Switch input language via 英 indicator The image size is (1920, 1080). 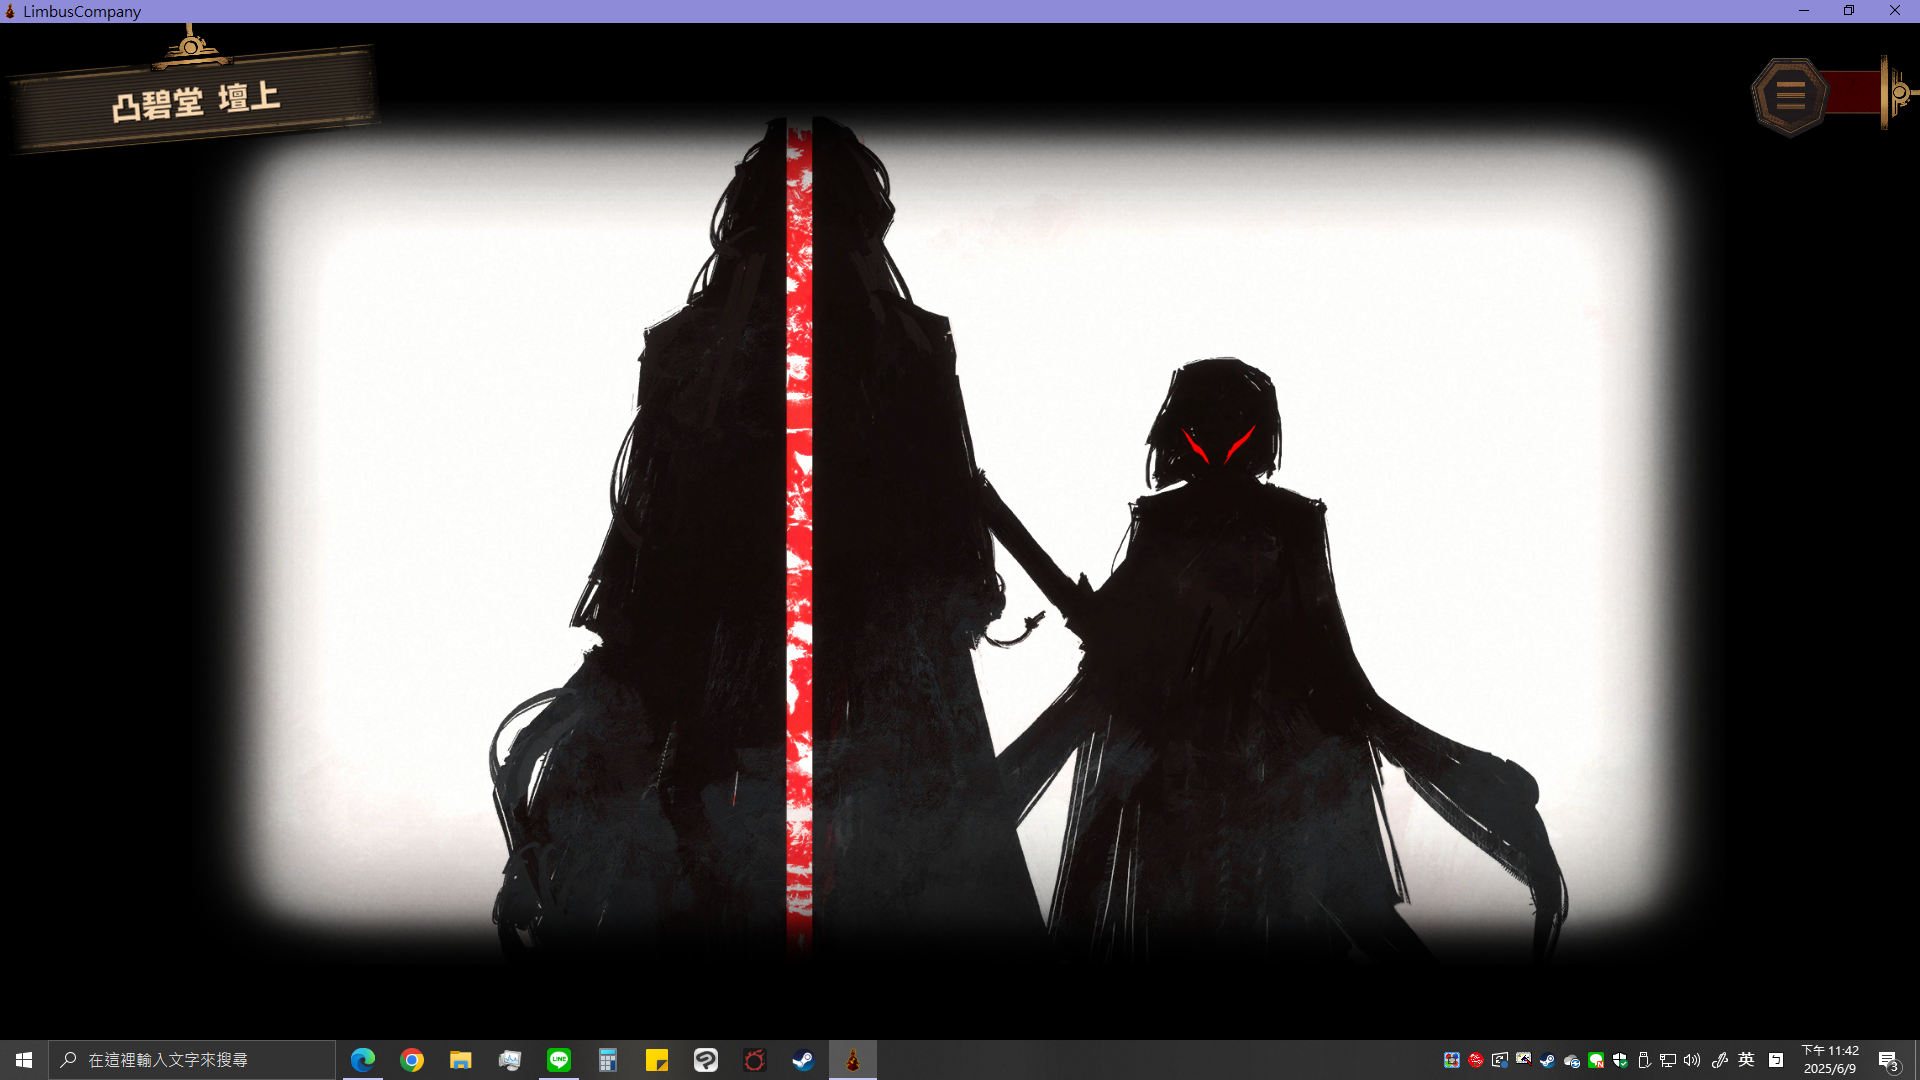pyautogui.click(x=1747, y=1060)
